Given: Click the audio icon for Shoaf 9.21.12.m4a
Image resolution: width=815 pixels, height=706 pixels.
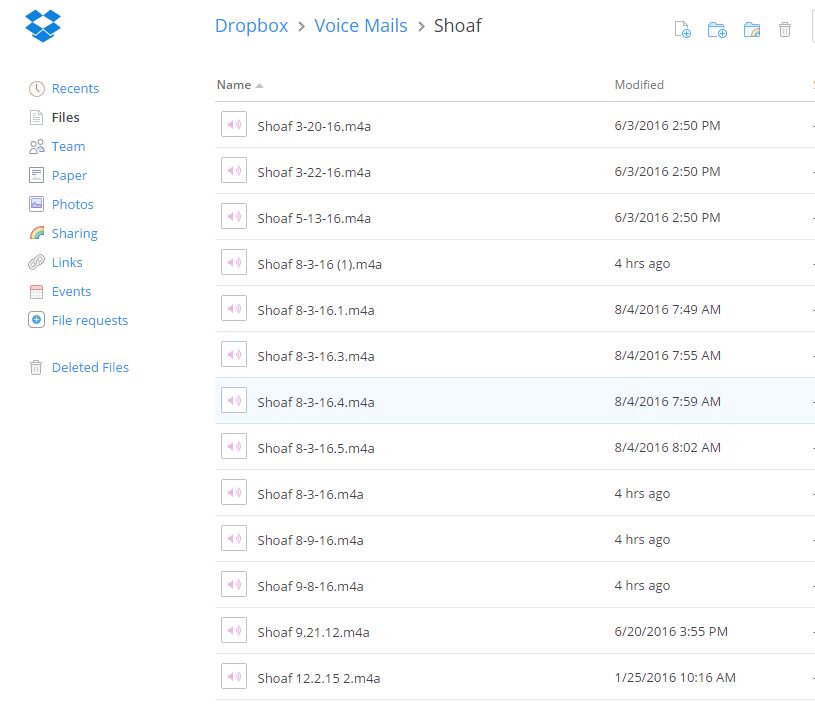Looking at the screenshot, I should tap(234, 631).
